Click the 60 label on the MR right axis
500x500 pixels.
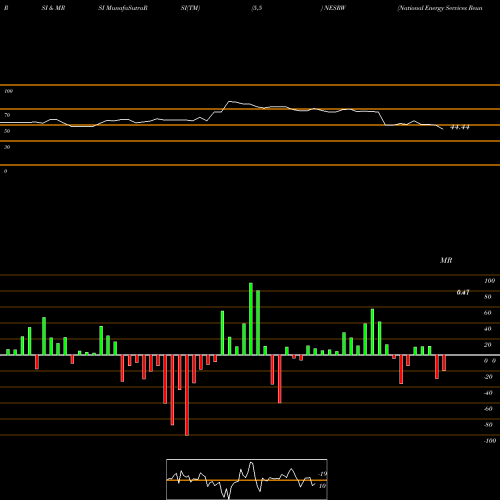click(x=488, y=313)
